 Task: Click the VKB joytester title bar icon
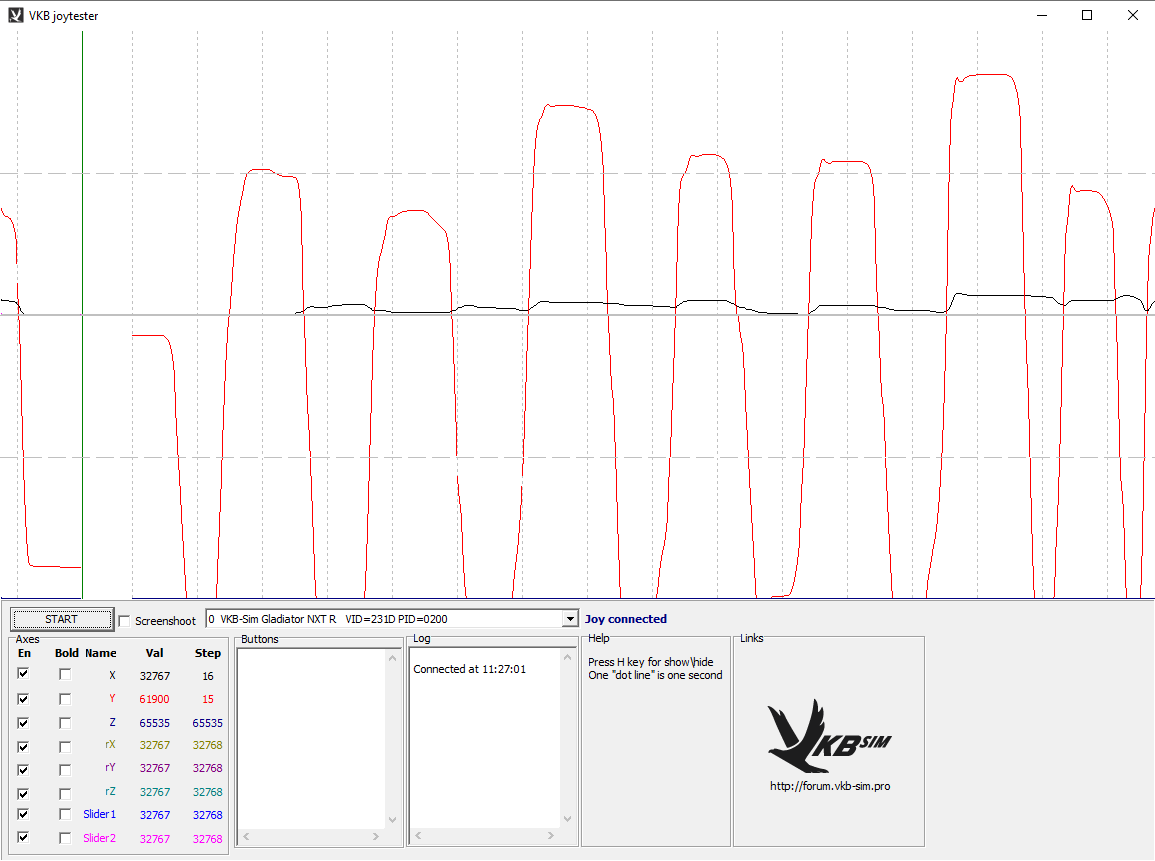[x=16, y=16]
